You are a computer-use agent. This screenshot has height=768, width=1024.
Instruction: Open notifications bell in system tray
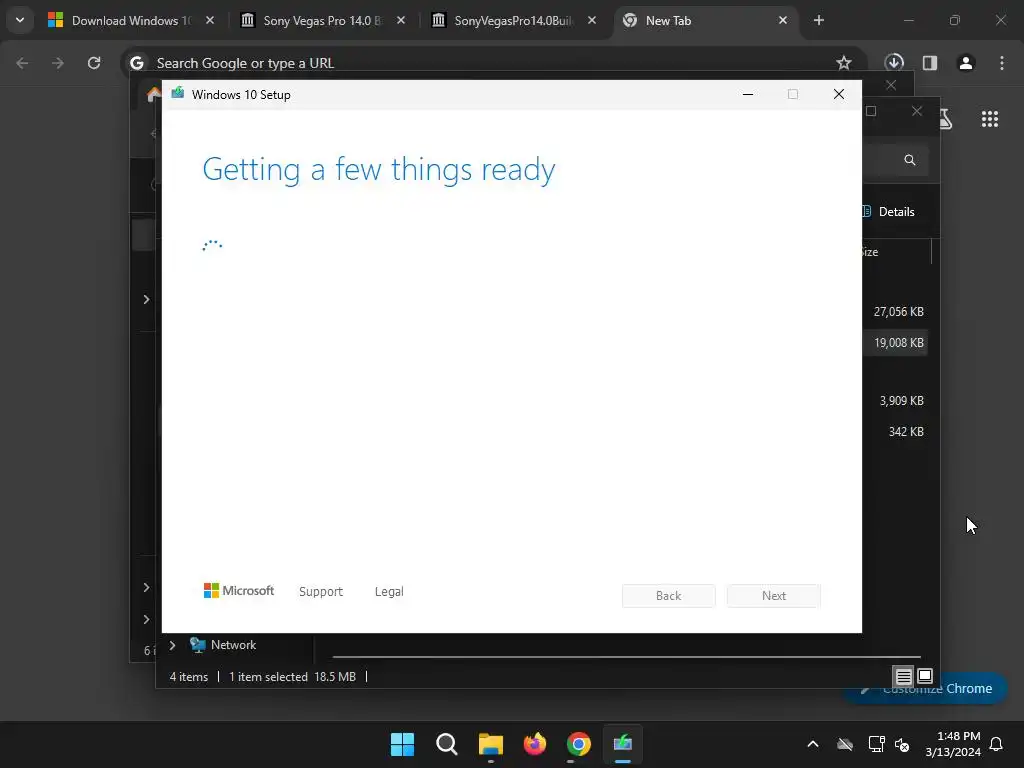coord(996,744)
